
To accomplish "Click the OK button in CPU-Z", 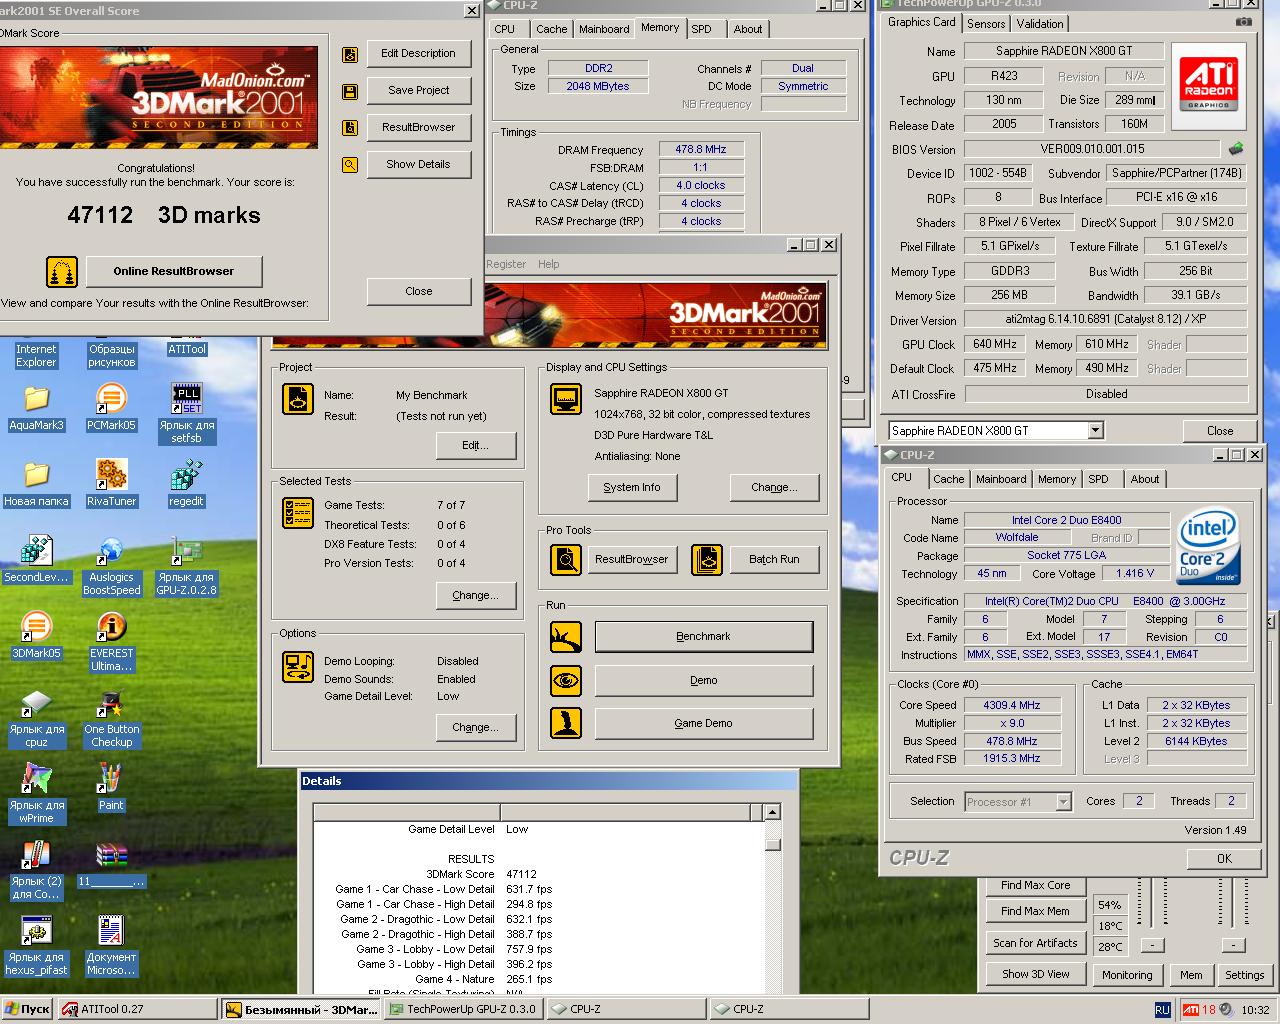I will coord(1225,859).
